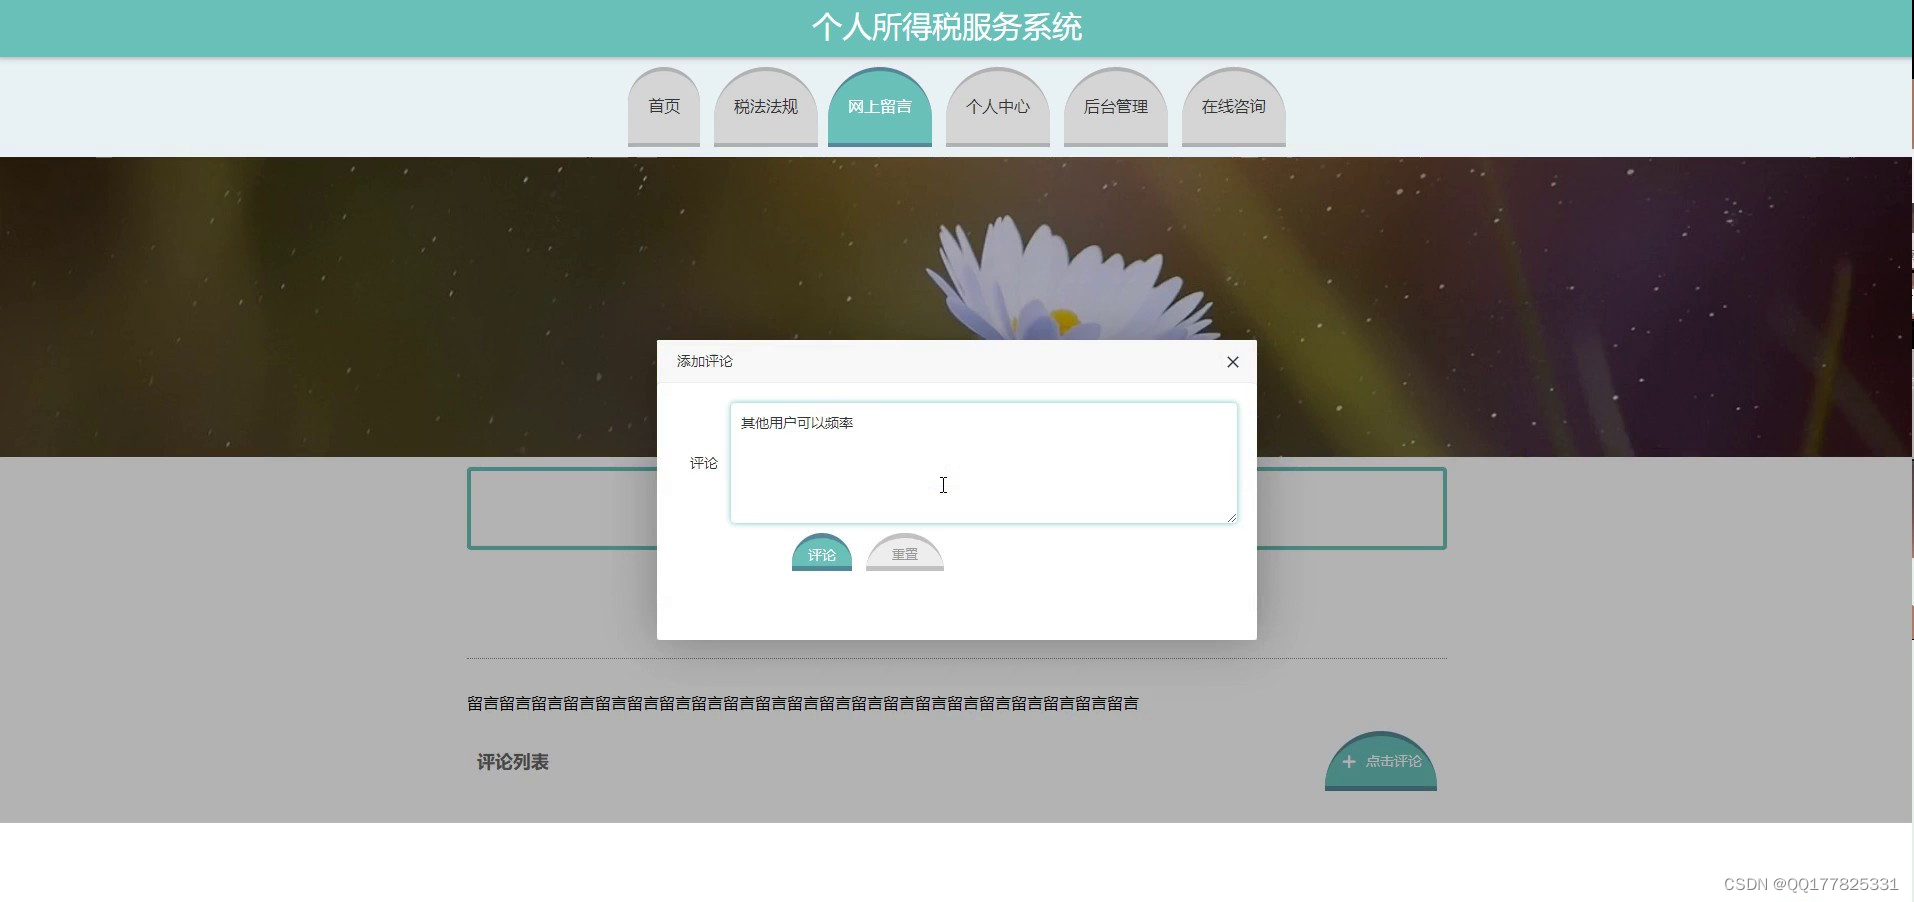Click the textarea resize handle corner
This screenshot has height=902, width=1914.
1231,516
